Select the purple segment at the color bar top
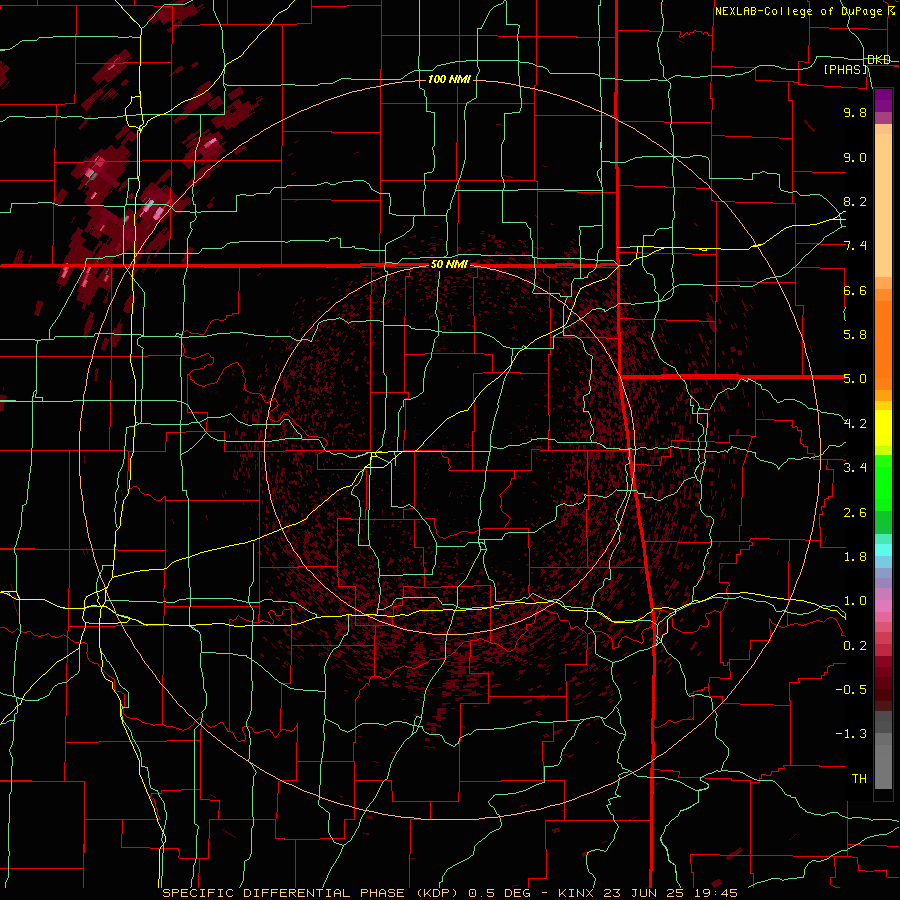The image size is (900, 900). coord(883,100)
